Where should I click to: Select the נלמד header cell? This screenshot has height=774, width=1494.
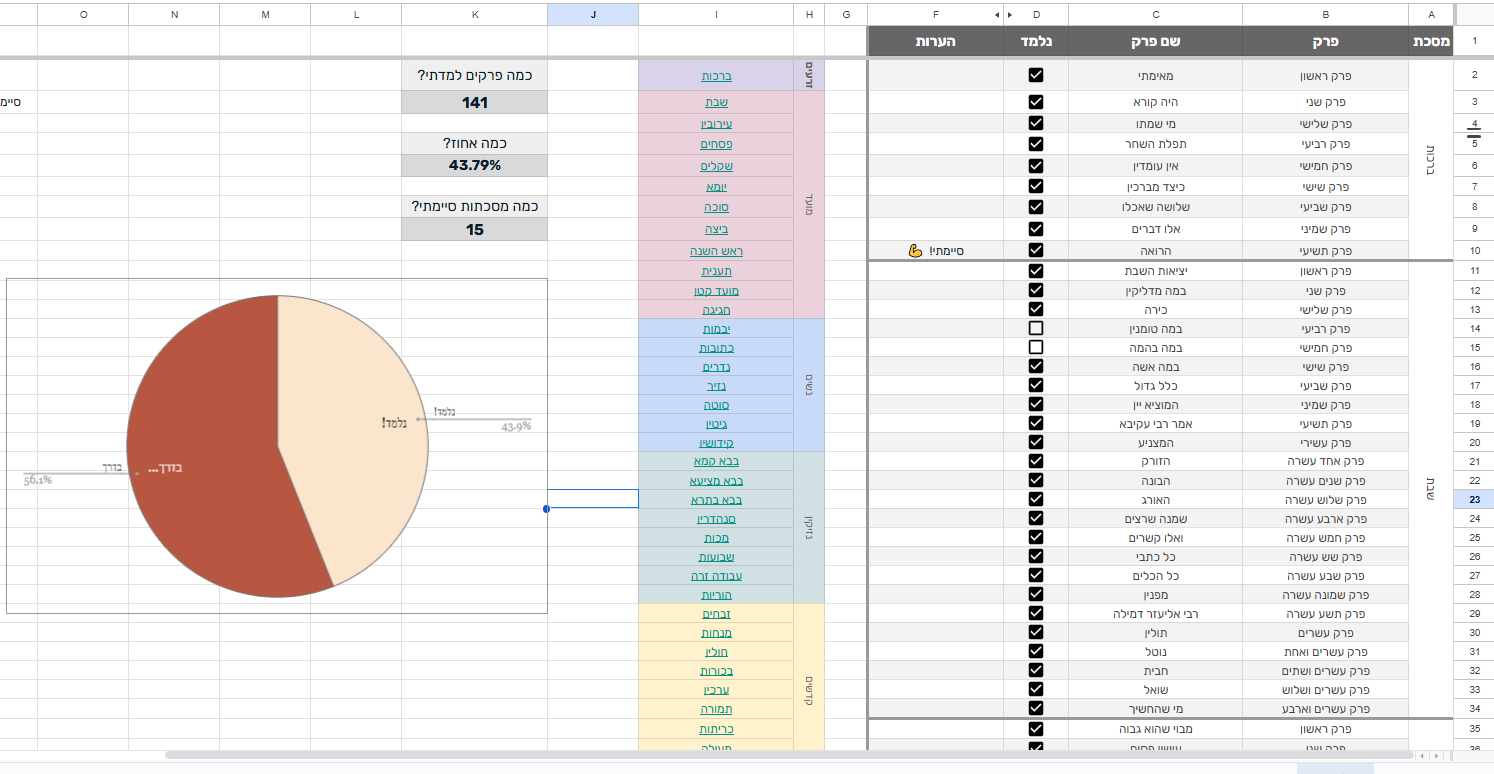(x=1036, y=41)
